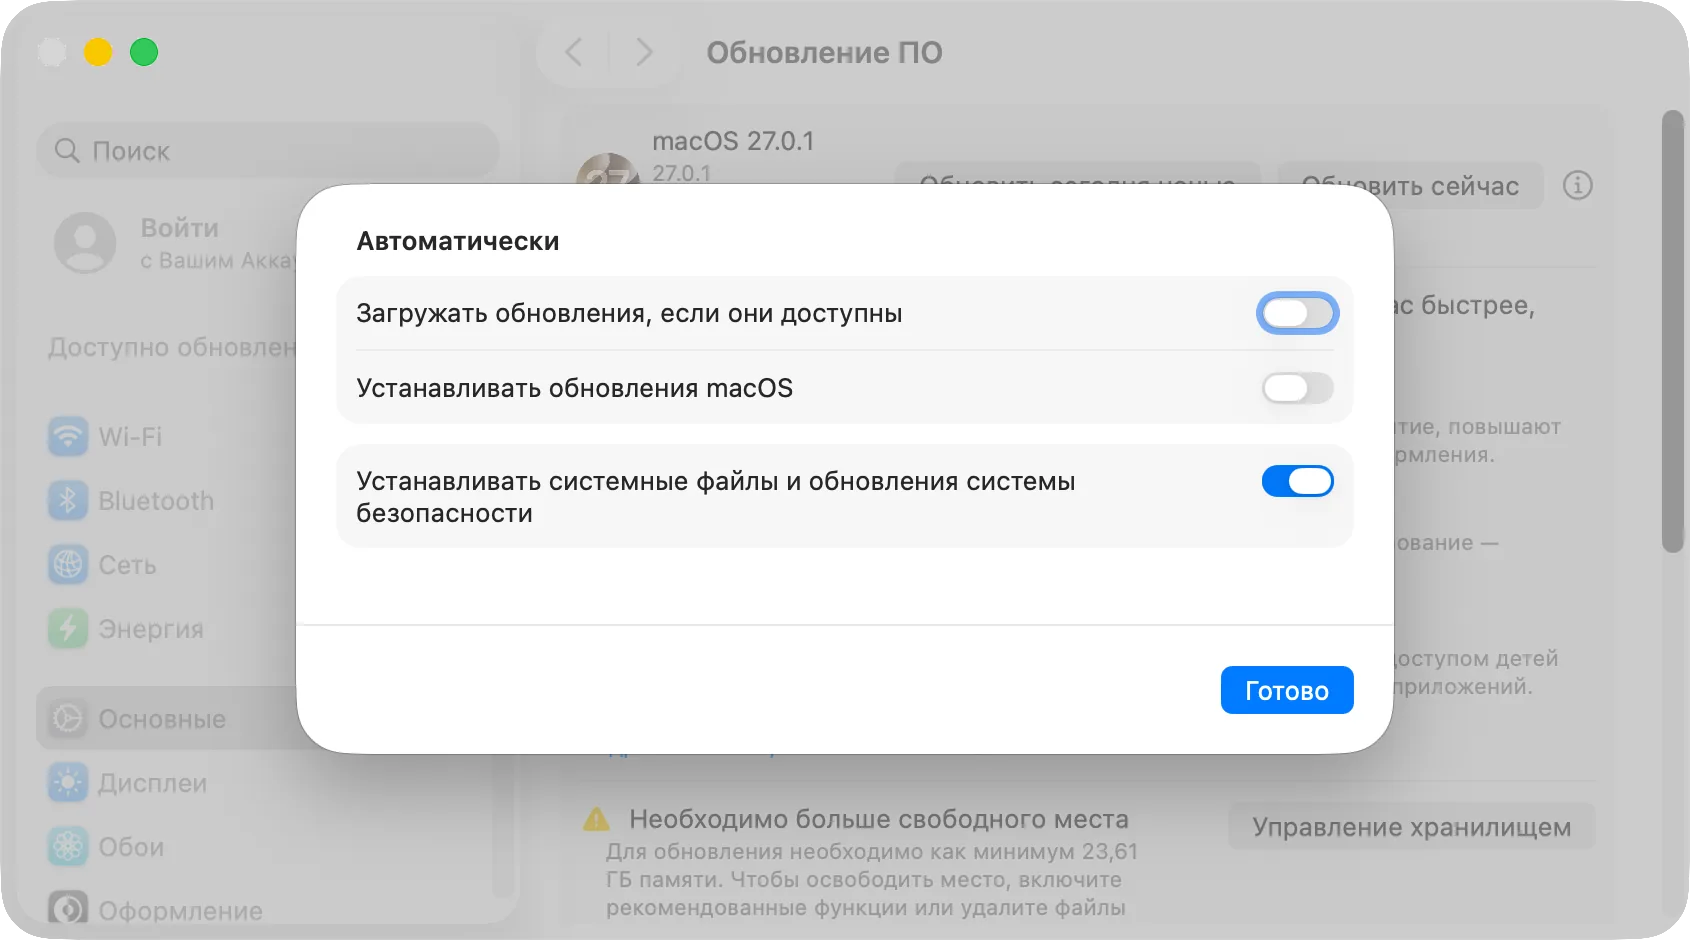Screen dimensions: 1690x940
Task: Toggle download updates when available switch
Action: click(1297, 313)
